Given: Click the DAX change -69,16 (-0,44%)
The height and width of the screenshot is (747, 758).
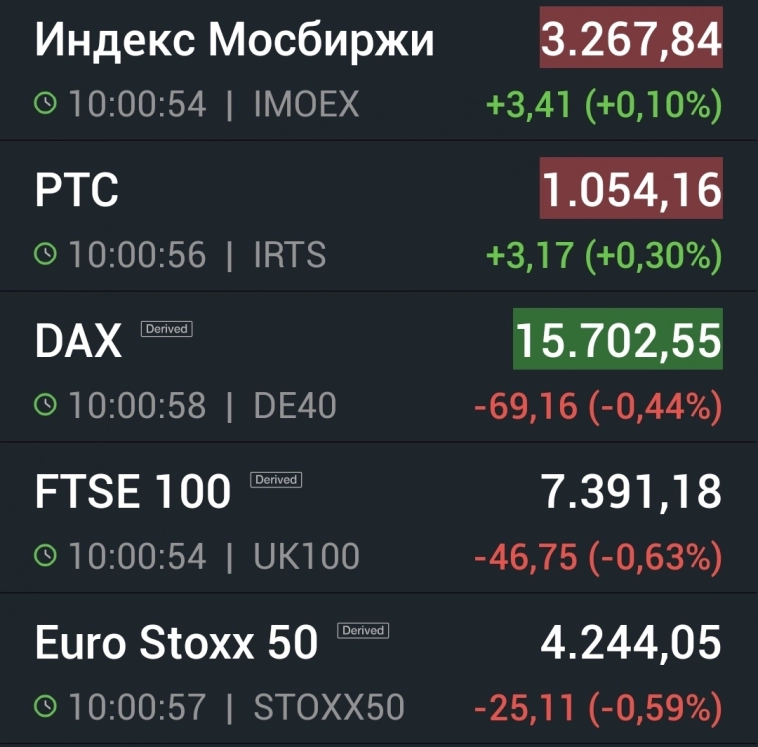Looking at the screenshot, I should (598, 406).
